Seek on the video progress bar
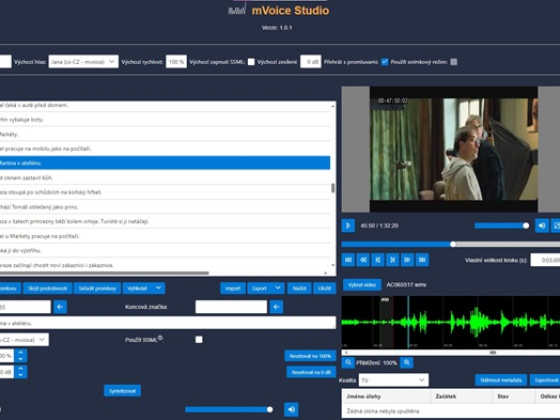 [x=451, y=245]
